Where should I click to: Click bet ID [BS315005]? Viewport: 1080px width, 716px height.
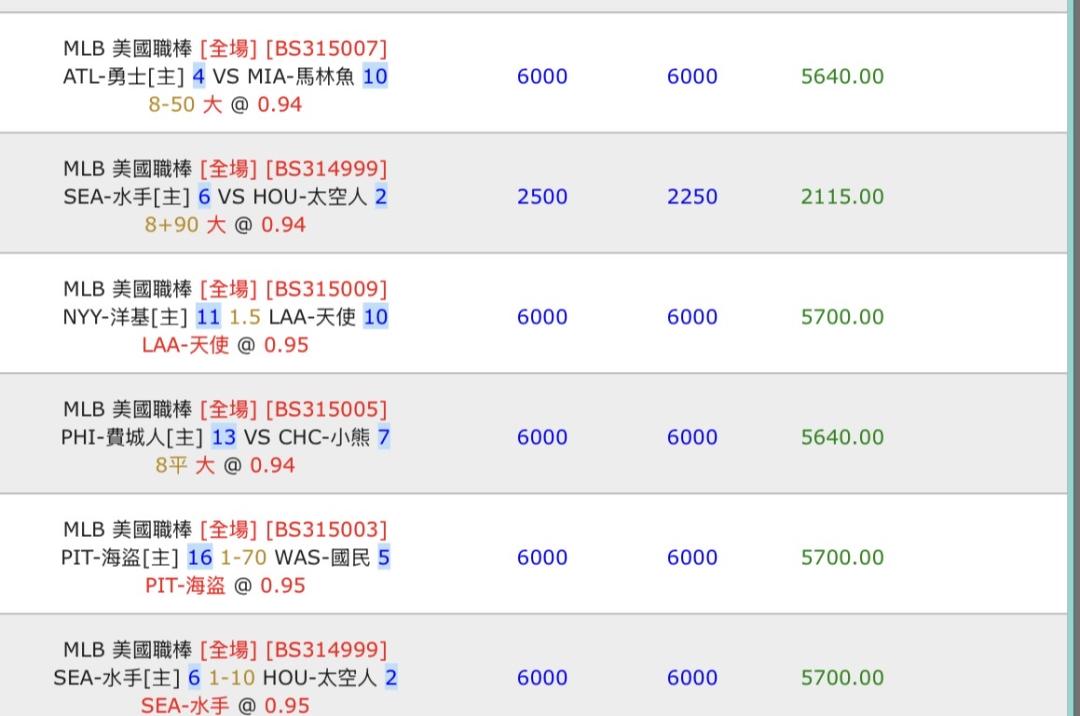click(x=326, y=409)
